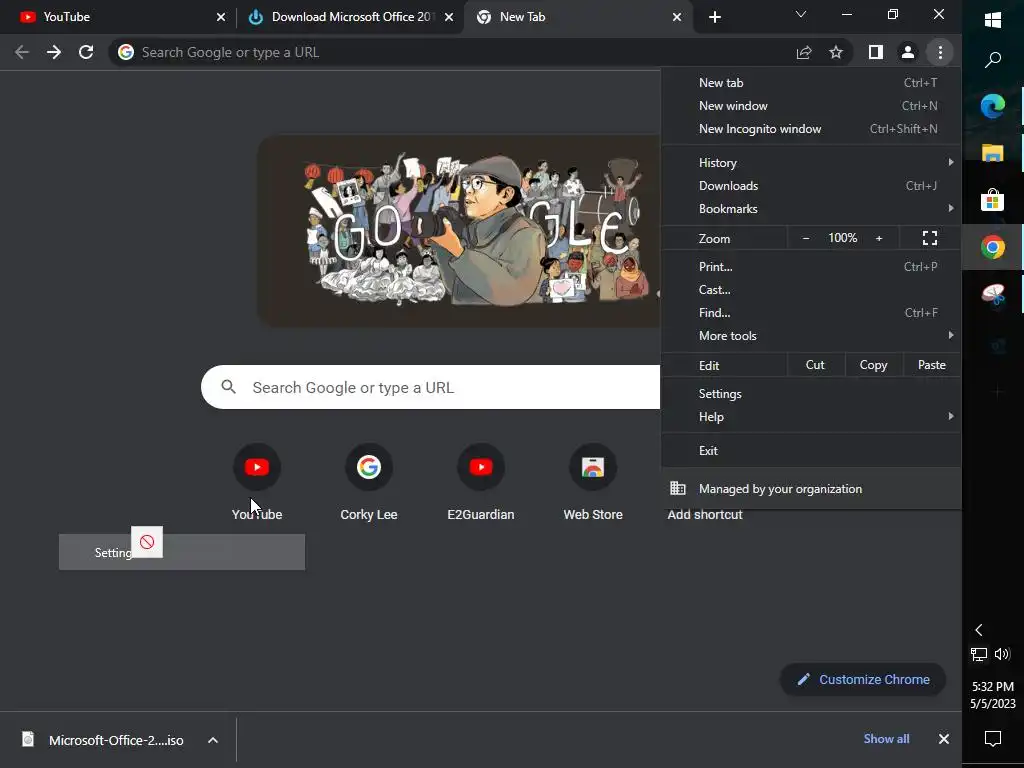Open Windows search icon in taskbar
Screen dimensions: 1024x768
(993, 60)
